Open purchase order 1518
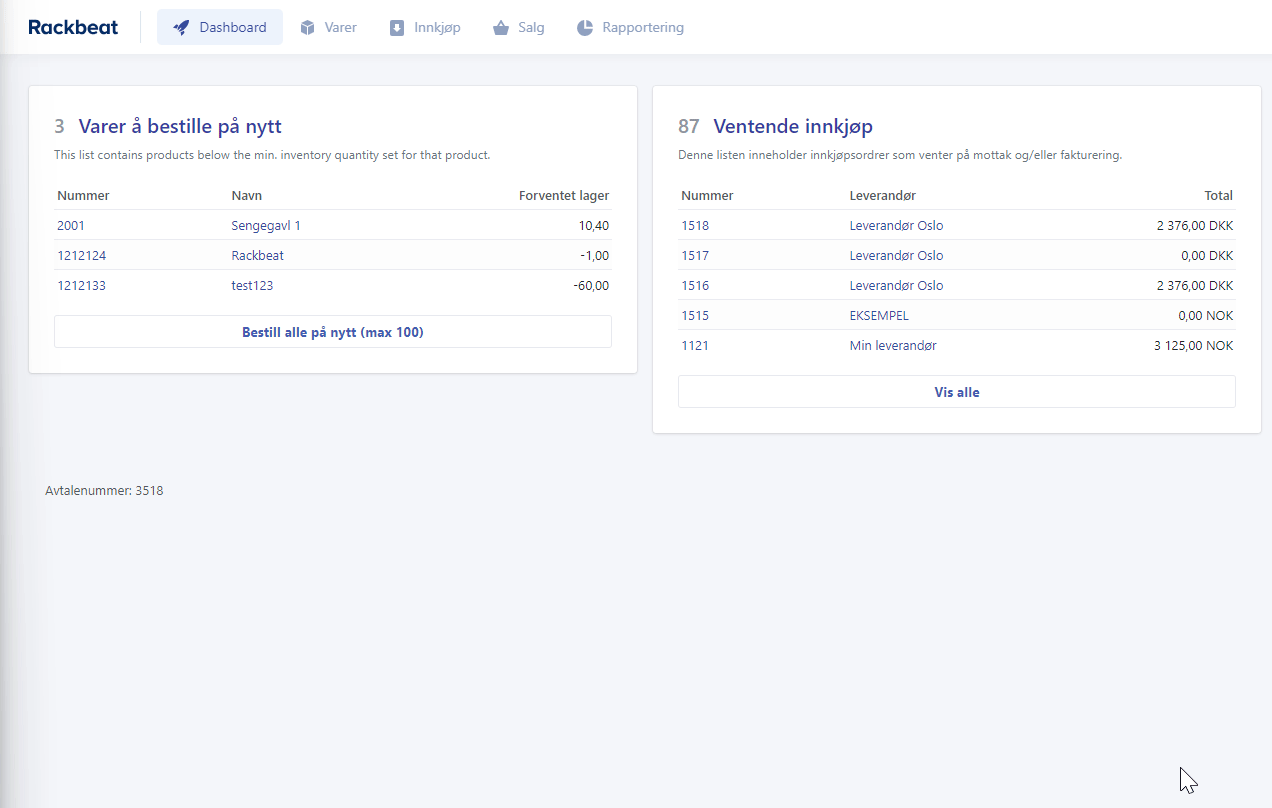1272x808 pixels. 695,225
